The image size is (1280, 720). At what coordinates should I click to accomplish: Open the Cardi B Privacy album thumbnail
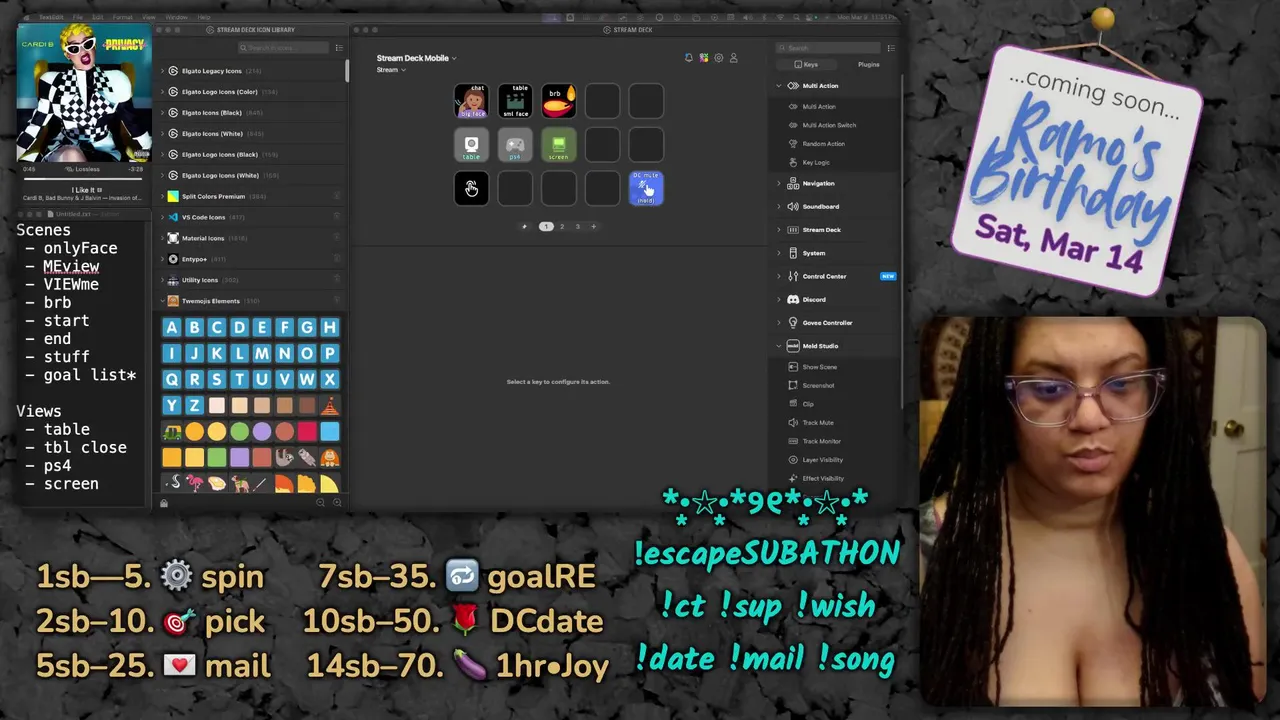point(85,93)
